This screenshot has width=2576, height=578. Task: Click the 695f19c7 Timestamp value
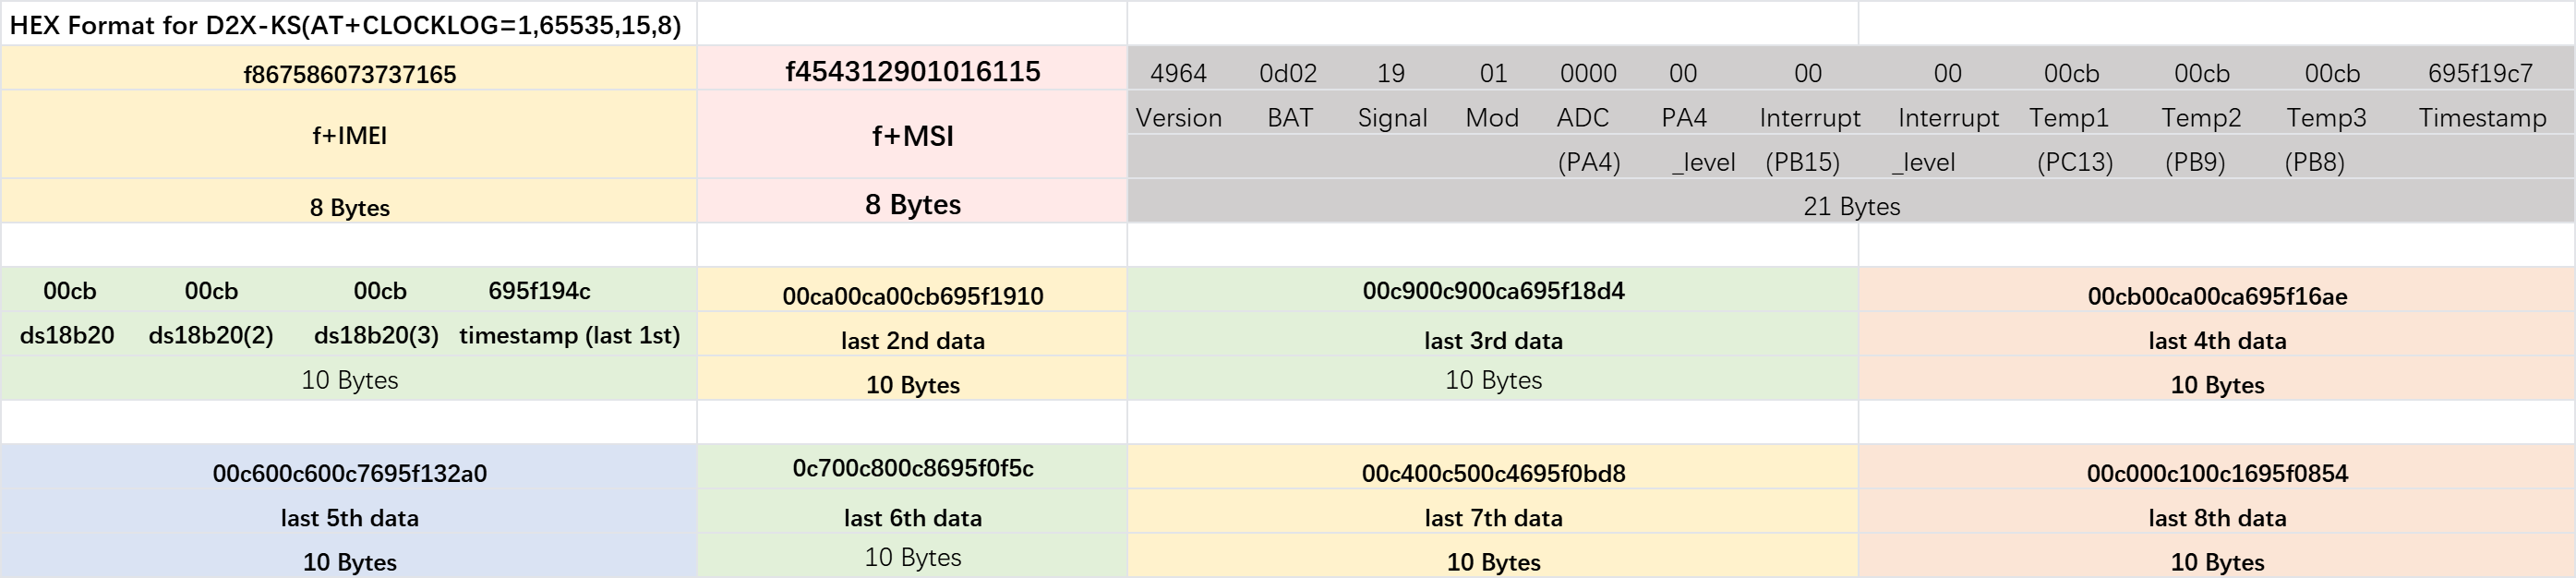point(2480,73)
